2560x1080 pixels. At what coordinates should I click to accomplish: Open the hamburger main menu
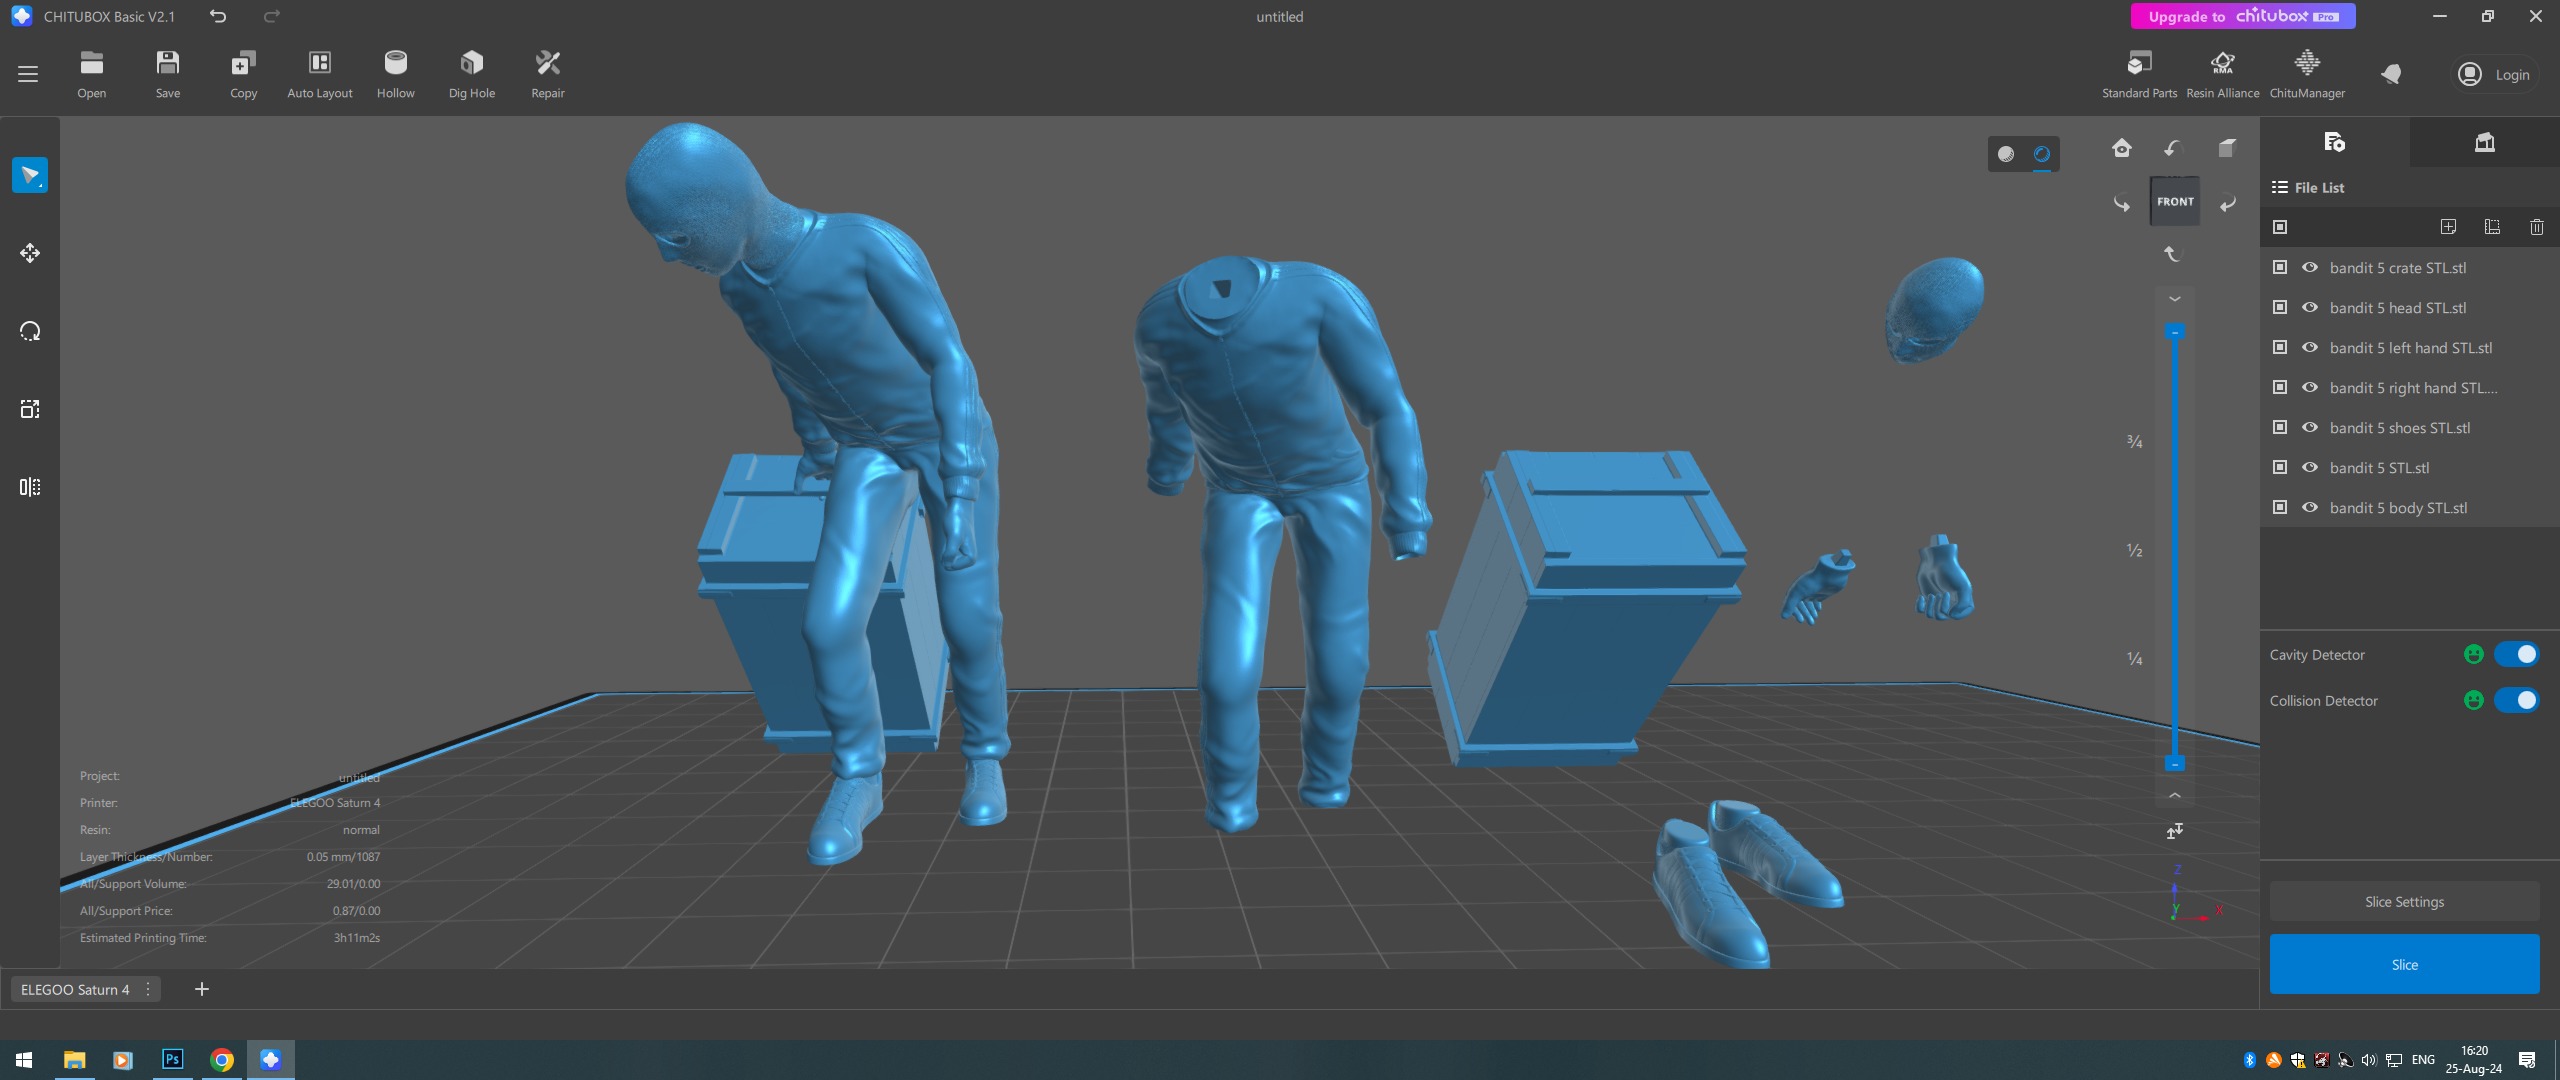pyautogui.click(x=28, y=74)
